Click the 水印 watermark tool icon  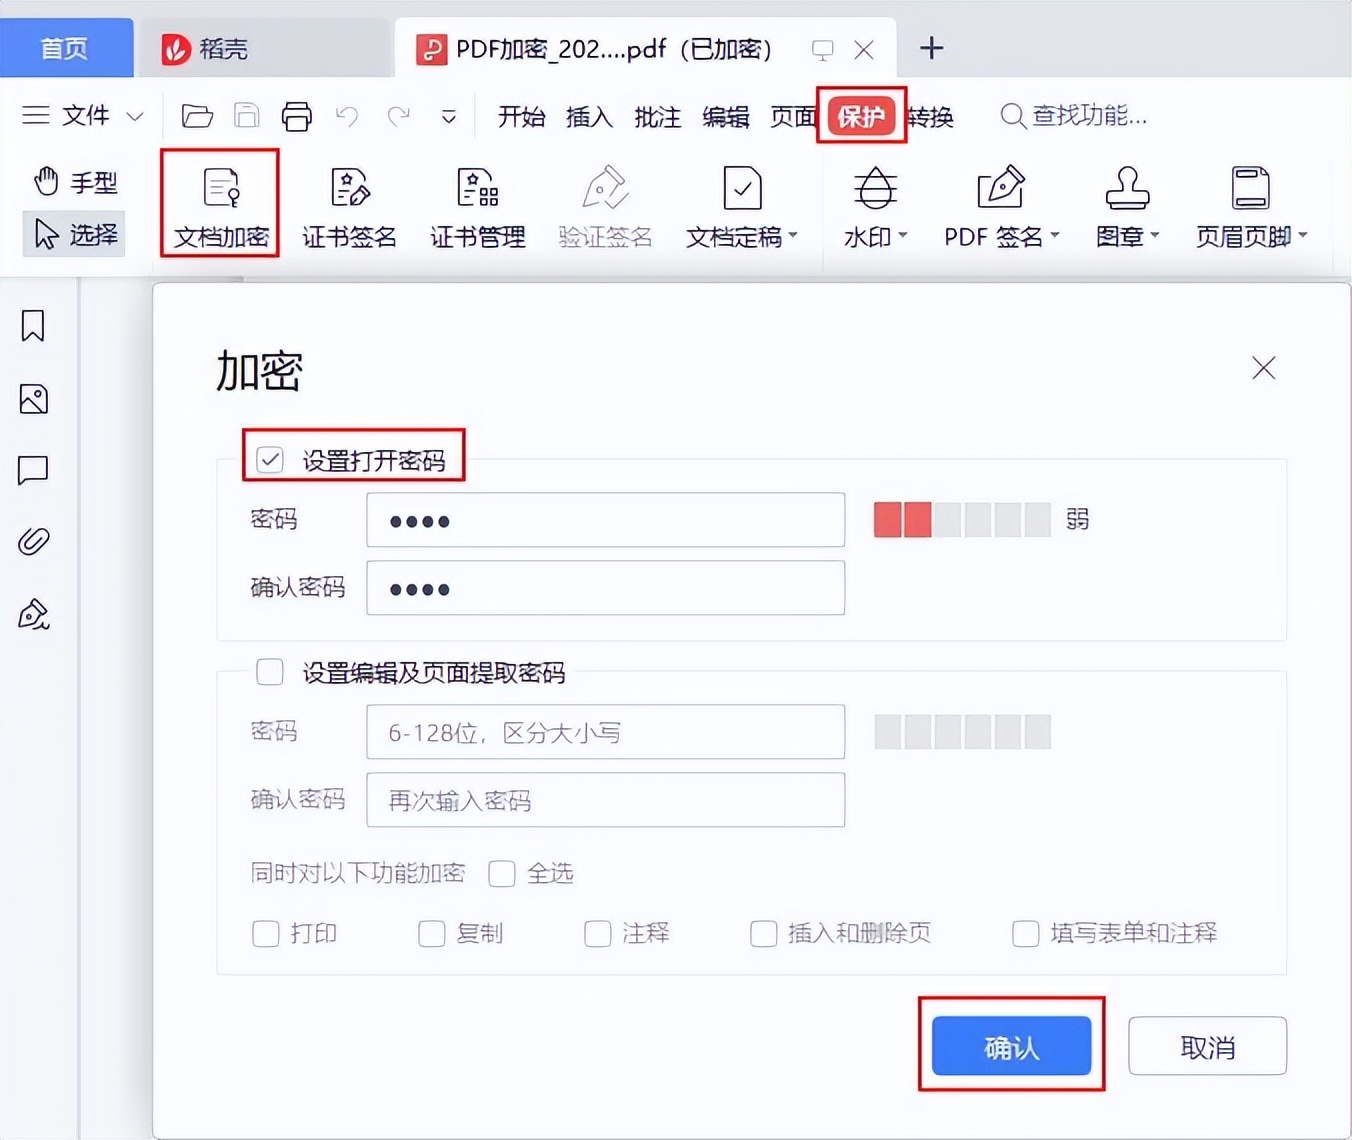(875, 188)
